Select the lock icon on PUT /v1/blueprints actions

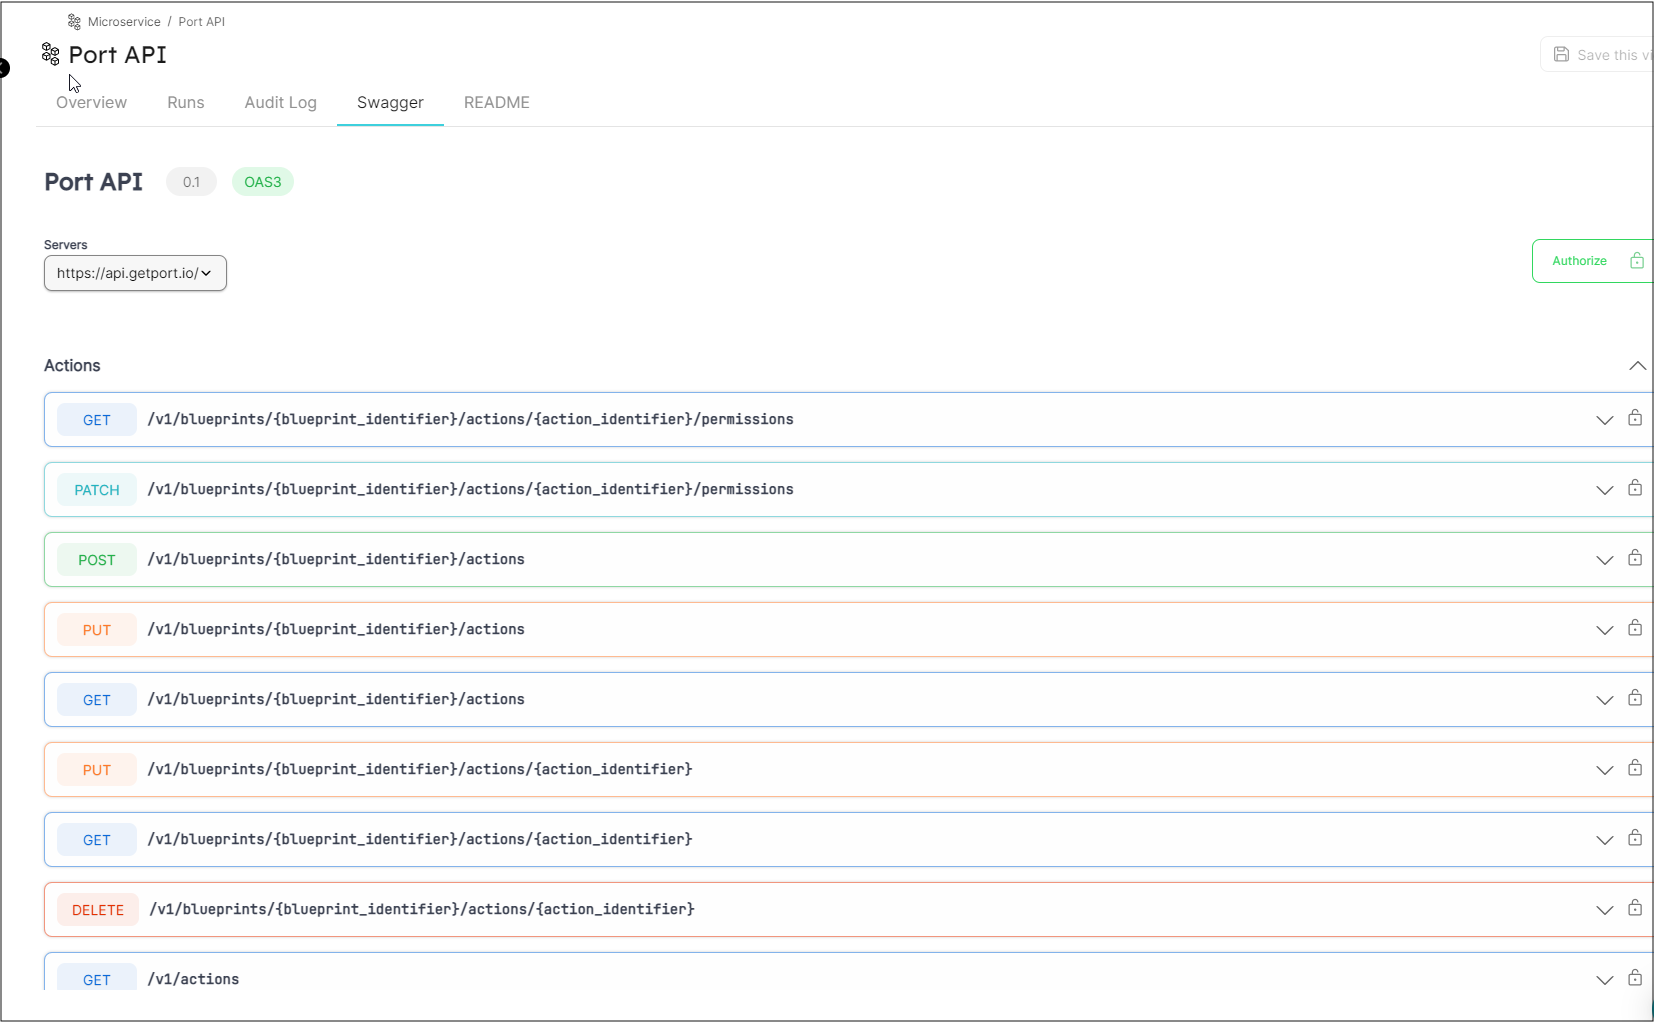[x=1636, y=628]
